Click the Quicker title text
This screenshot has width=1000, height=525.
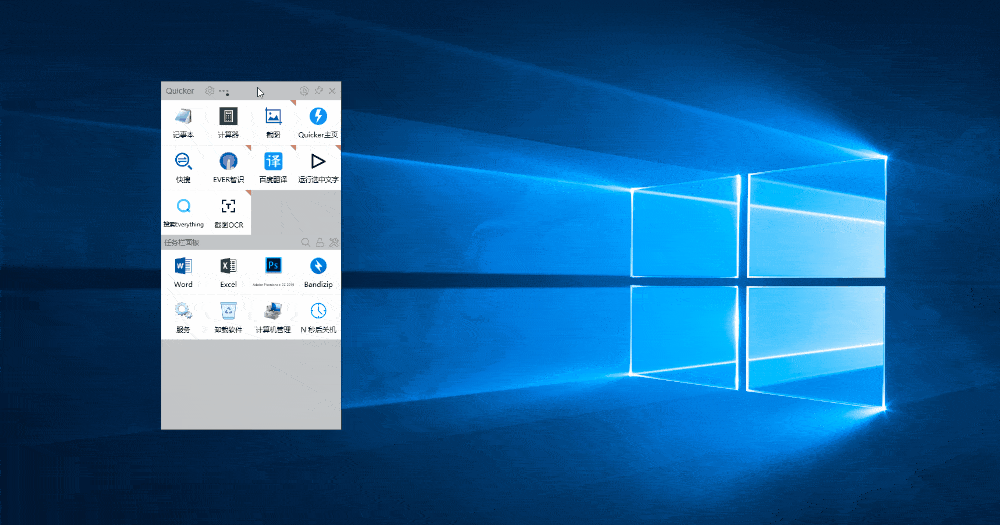pyautogui.click(x=180, y=91)
